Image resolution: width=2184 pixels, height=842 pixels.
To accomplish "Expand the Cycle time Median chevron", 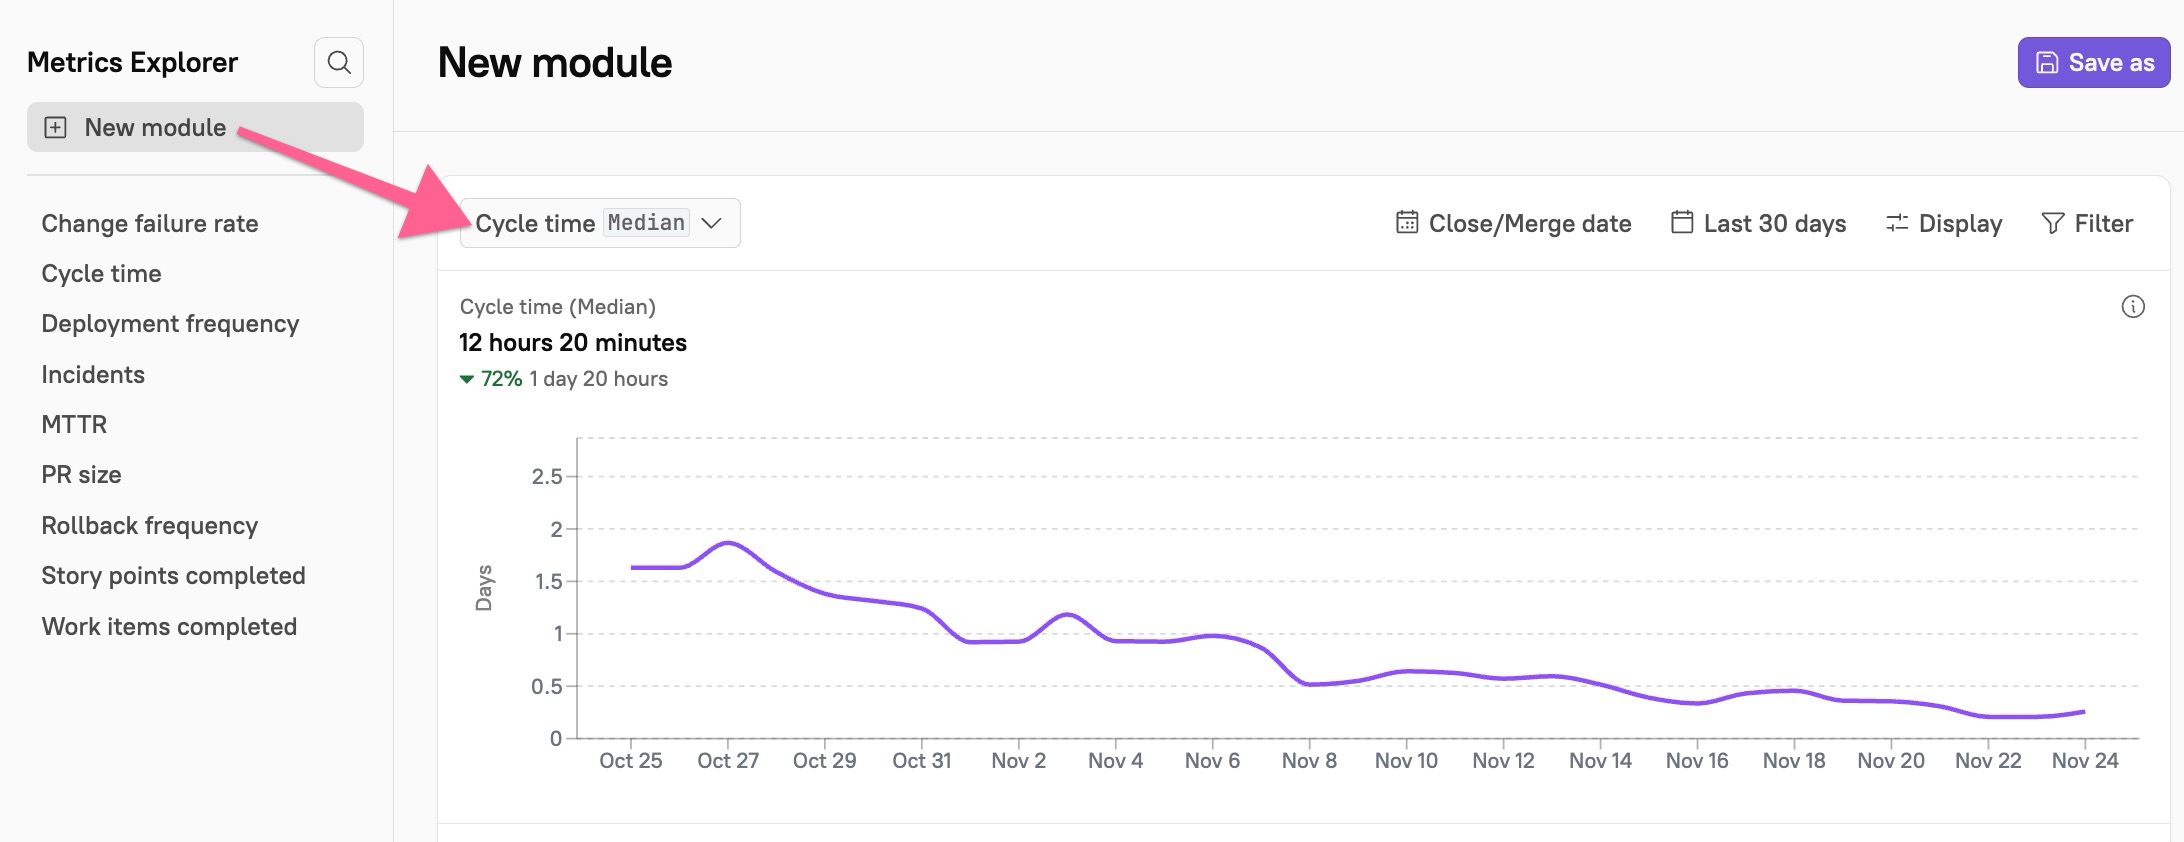I will coord(712,223).
